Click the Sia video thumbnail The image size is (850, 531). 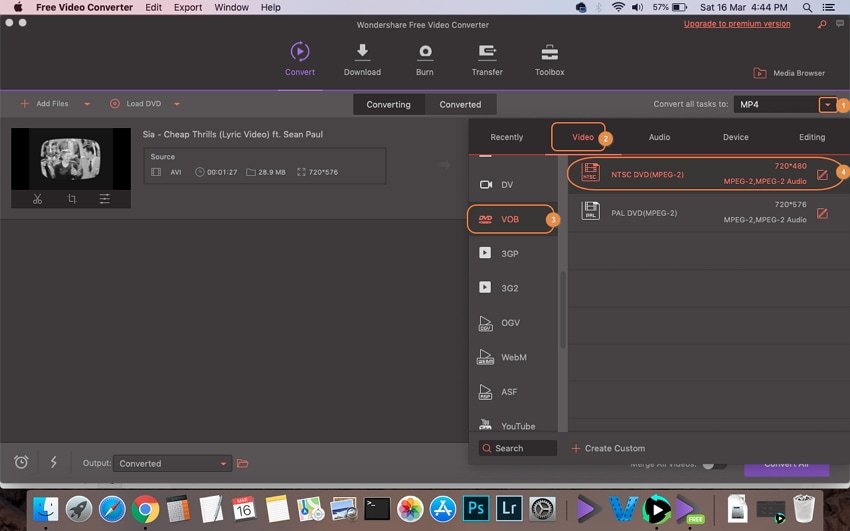pyautogui.click(x=71, y=159)
